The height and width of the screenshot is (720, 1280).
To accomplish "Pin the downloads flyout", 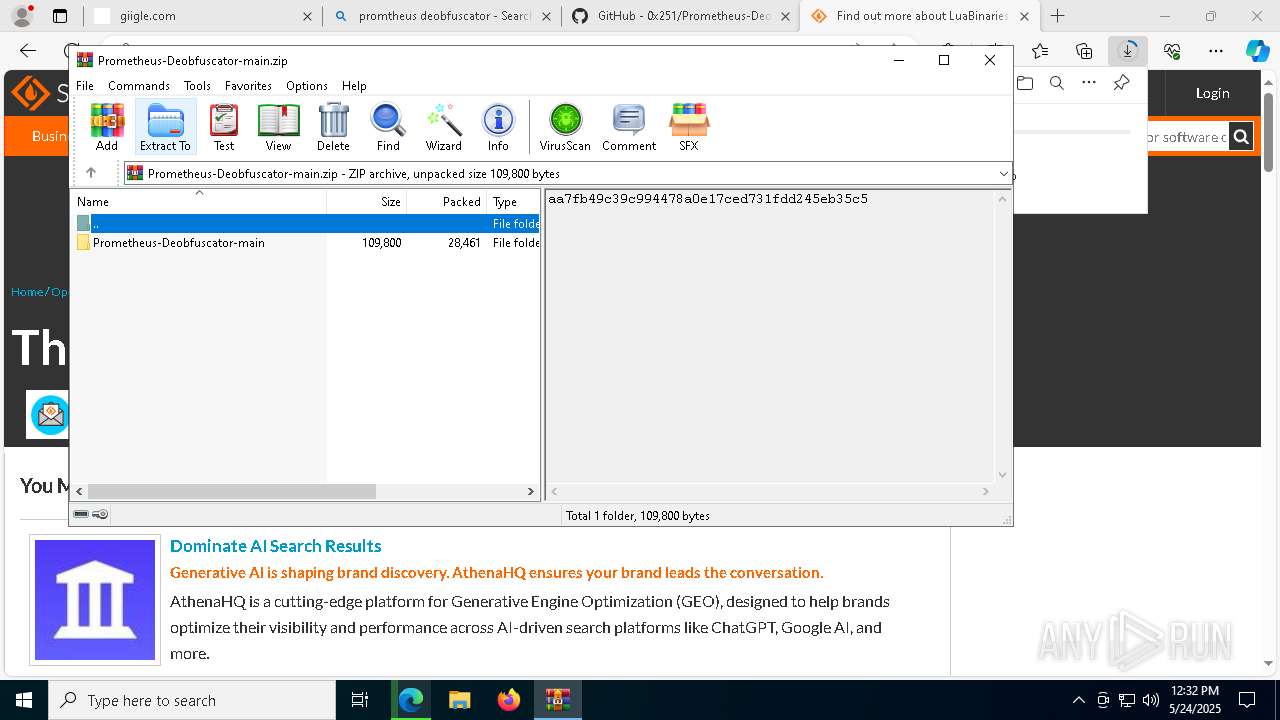I will (x=1121, y=83).
